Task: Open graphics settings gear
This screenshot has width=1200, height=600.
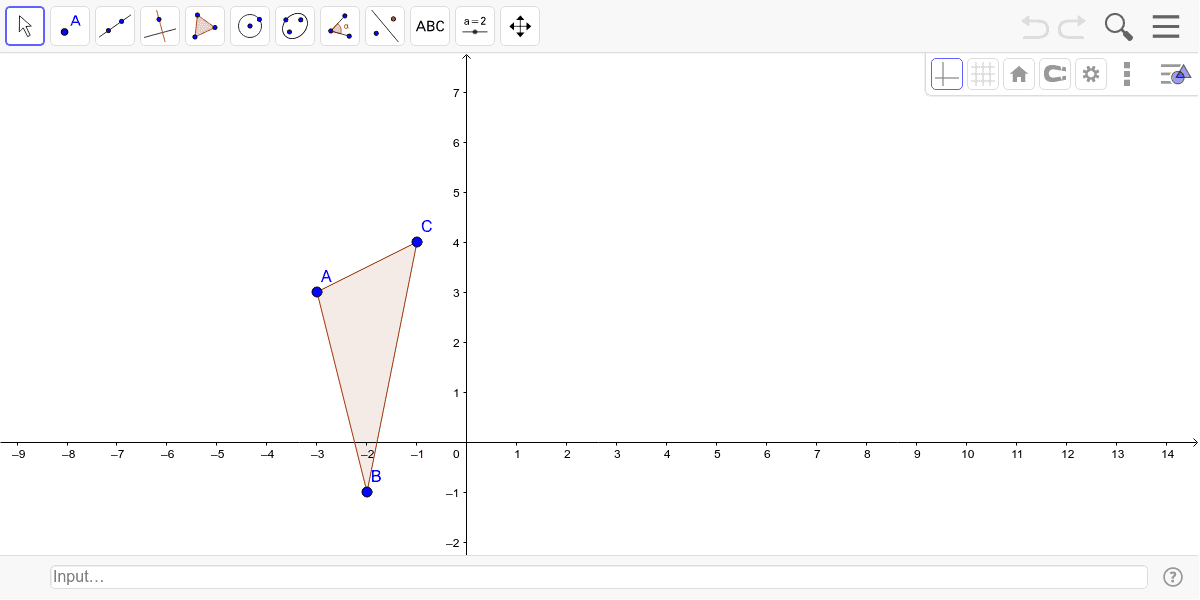Action: tap(1091, 74)
